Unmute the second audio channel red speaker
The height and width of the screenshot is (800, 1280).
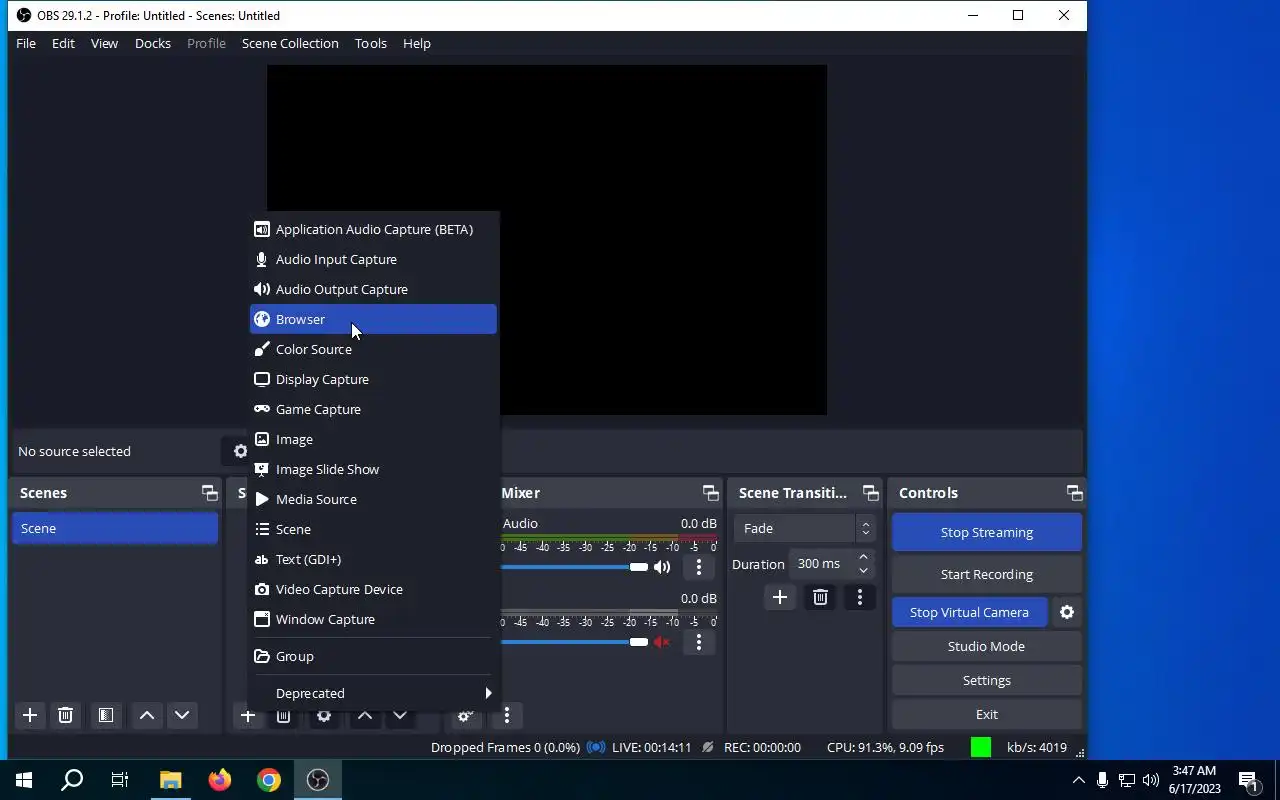point(662,642)
